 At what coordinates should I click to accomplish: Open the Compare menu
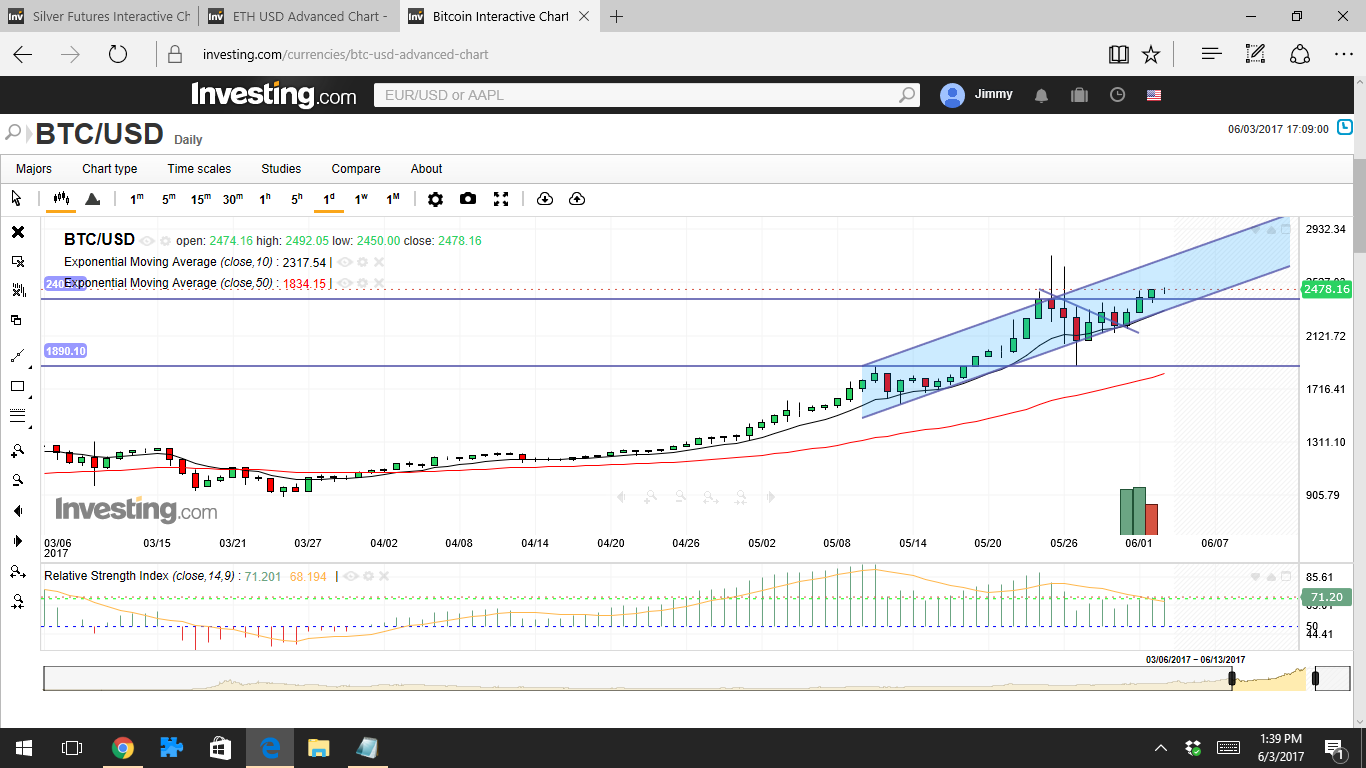coord(356,169)
